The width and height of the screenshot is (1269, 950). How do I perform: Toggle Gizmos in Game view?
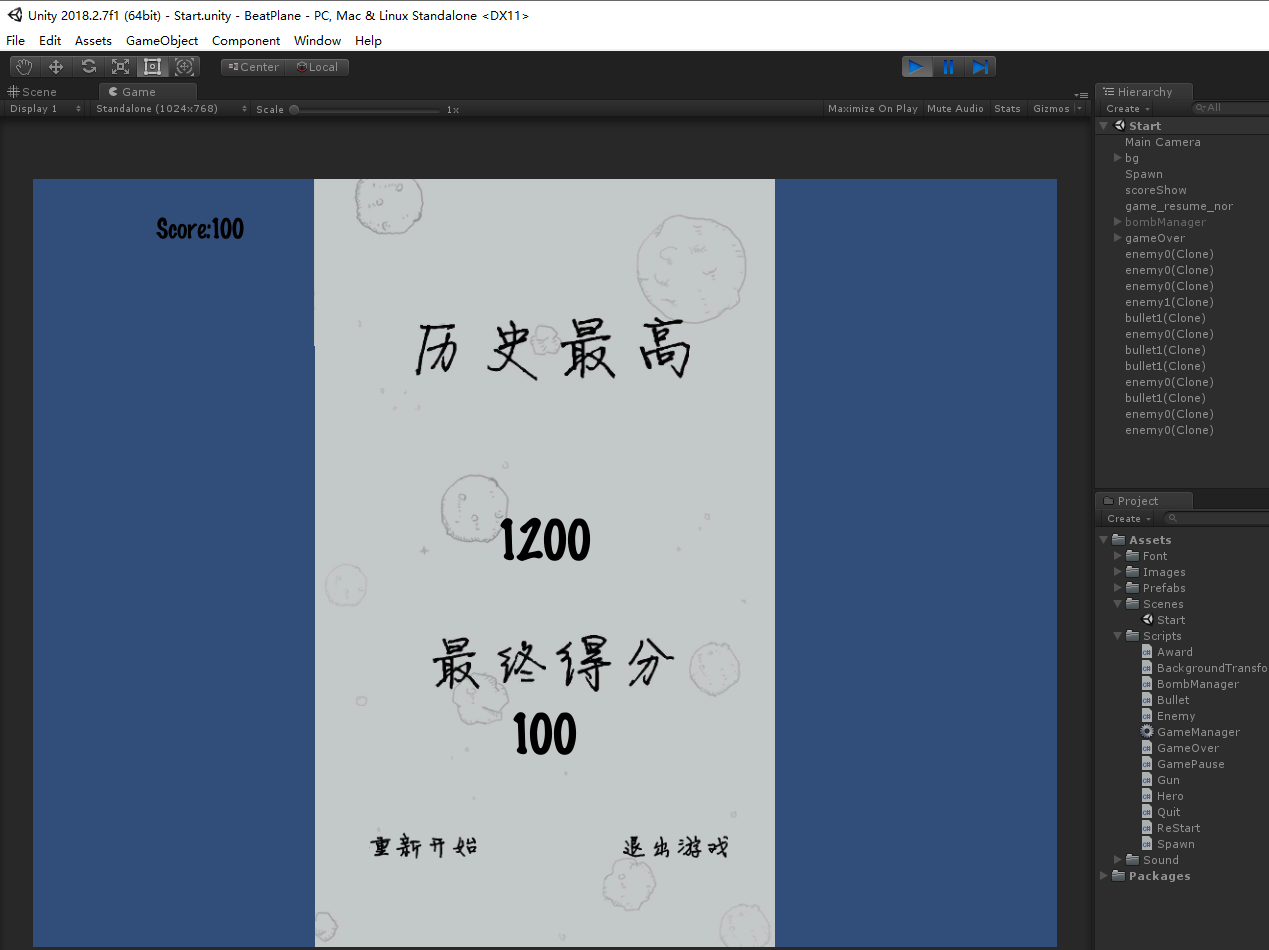click(1051, 109)
